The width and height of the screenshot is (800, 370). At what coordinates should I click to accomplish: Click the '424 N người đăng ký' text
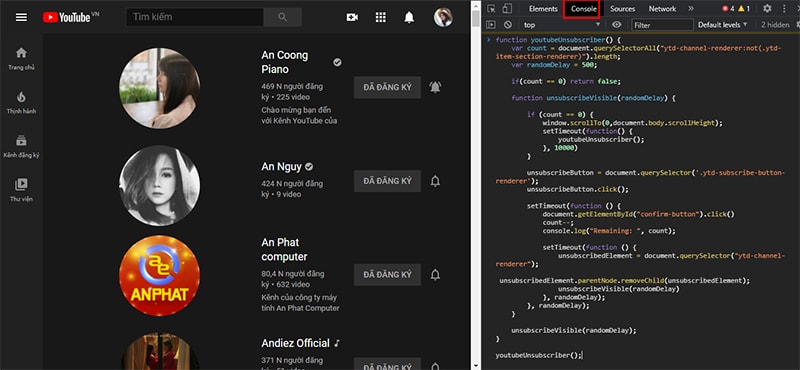coord(292,188)
